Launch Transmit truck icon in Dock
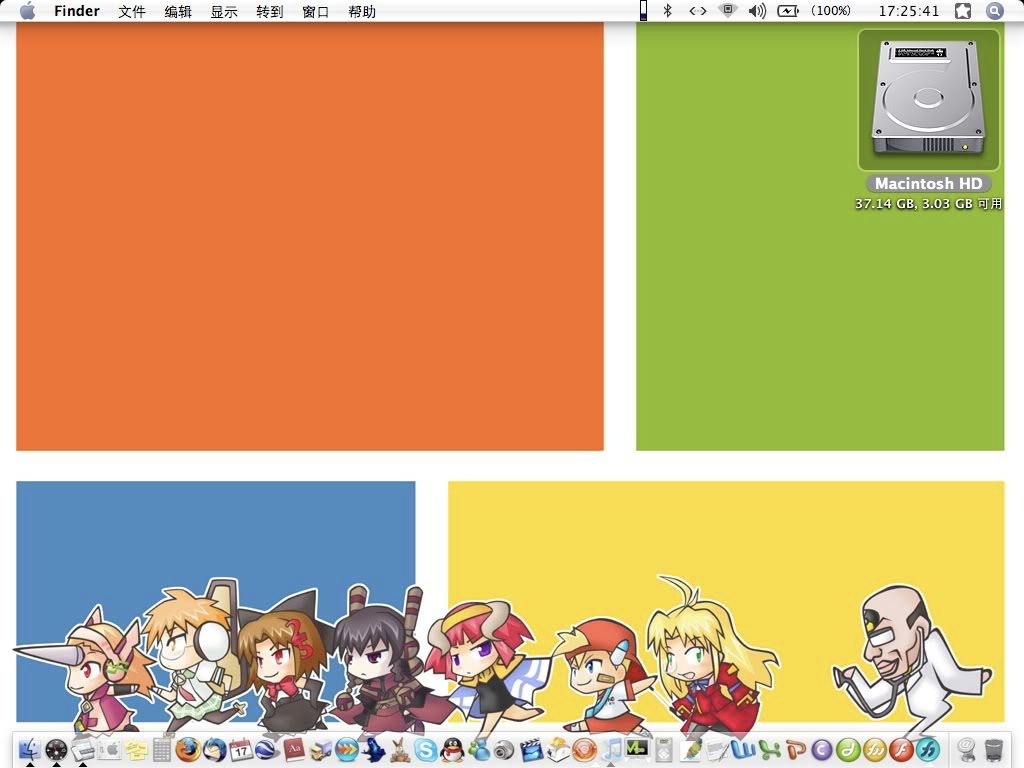 tap(320, 749)
